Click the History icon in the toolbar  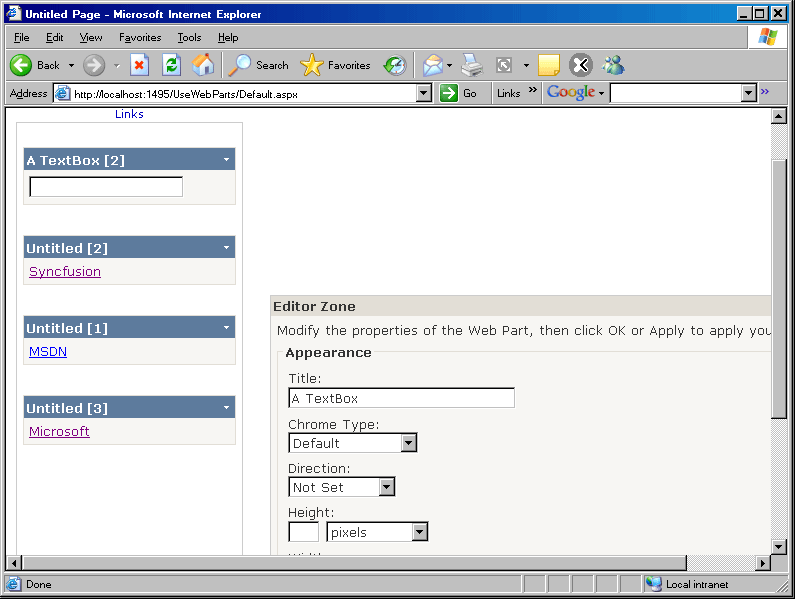coord(395,65)
